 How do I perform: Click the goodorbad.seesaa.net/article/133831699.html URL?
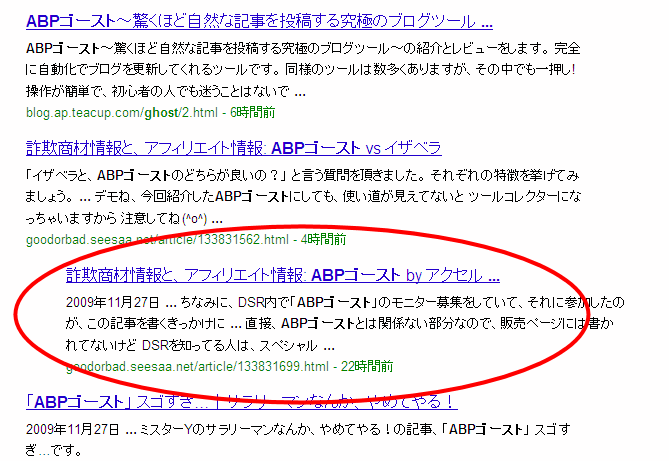[x=197, y=367]
